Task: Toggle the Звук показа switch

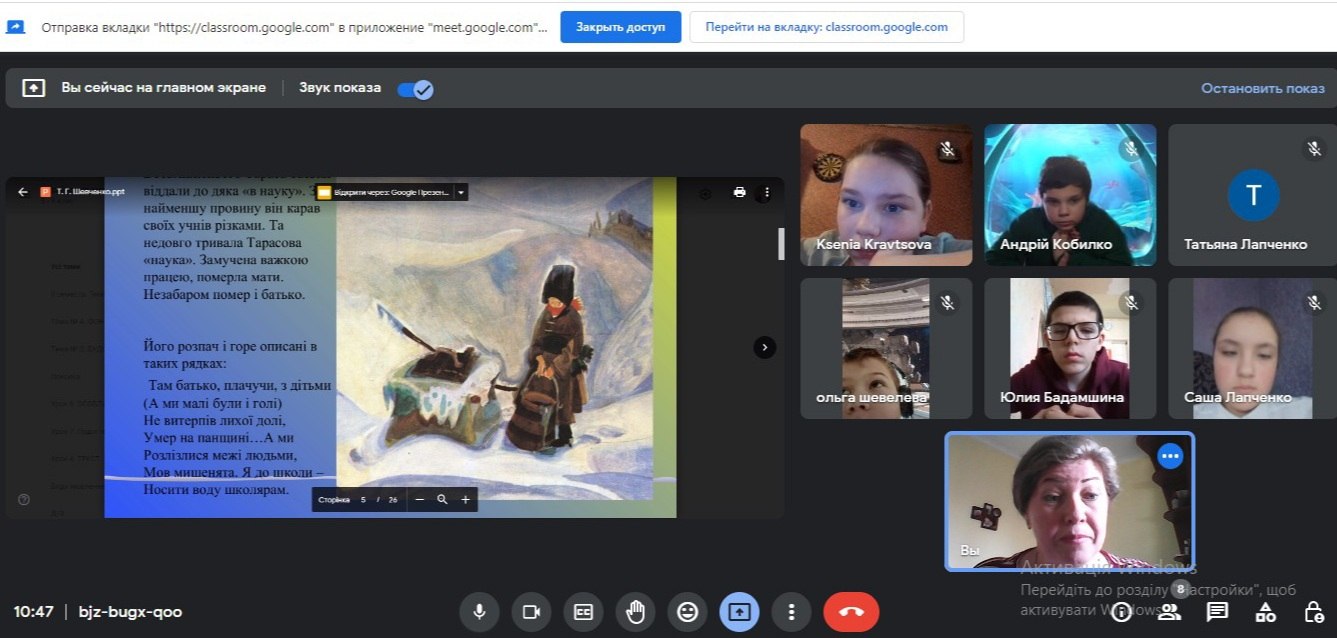Action: (x=415, y=89)
